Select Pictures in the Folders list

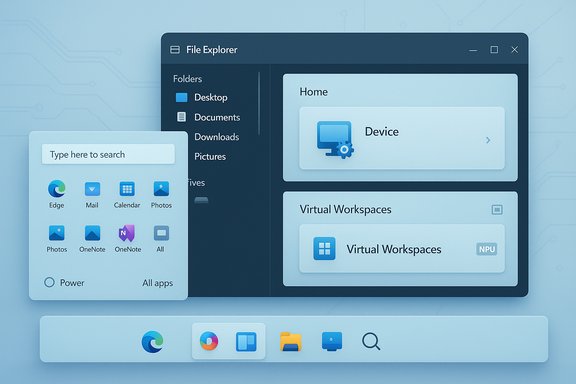click(210, 157)
